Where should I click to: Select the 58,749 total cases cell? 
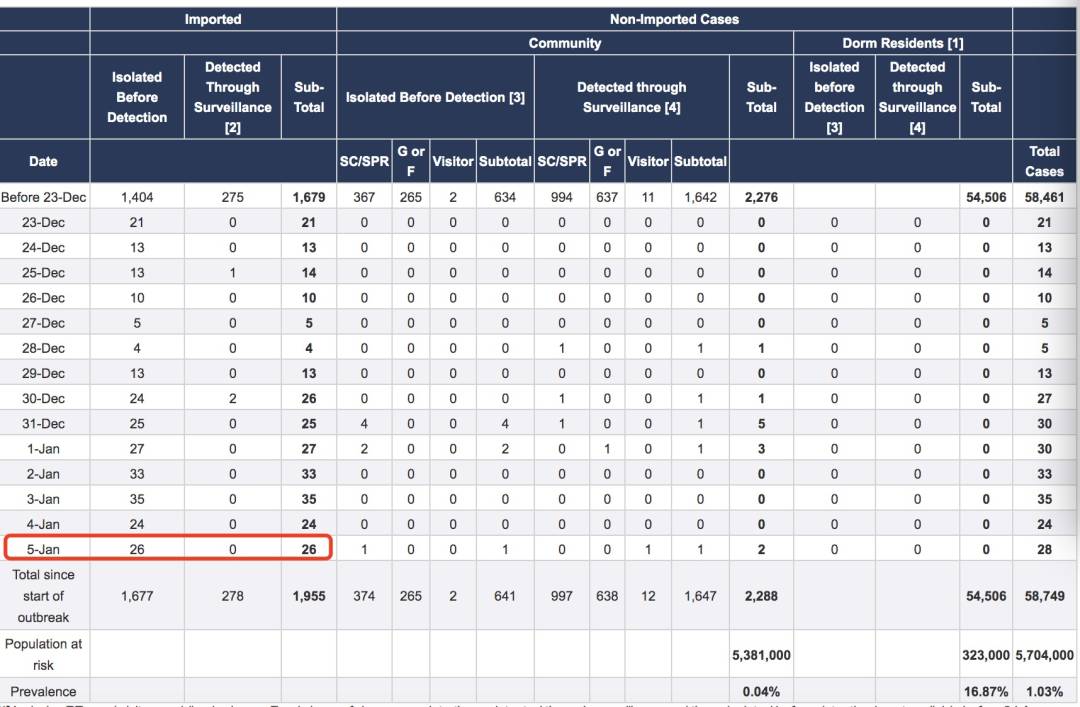point(1044,595)
